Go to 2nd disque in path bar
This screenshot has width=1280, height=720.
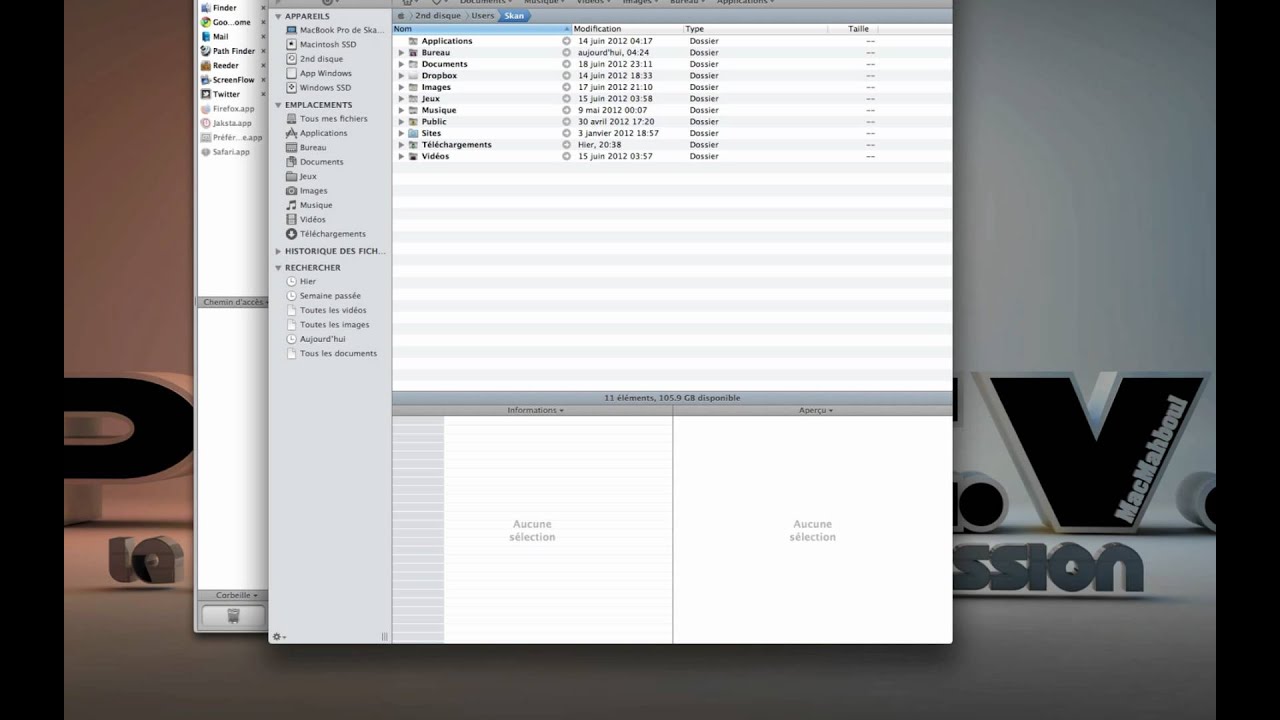437,16
